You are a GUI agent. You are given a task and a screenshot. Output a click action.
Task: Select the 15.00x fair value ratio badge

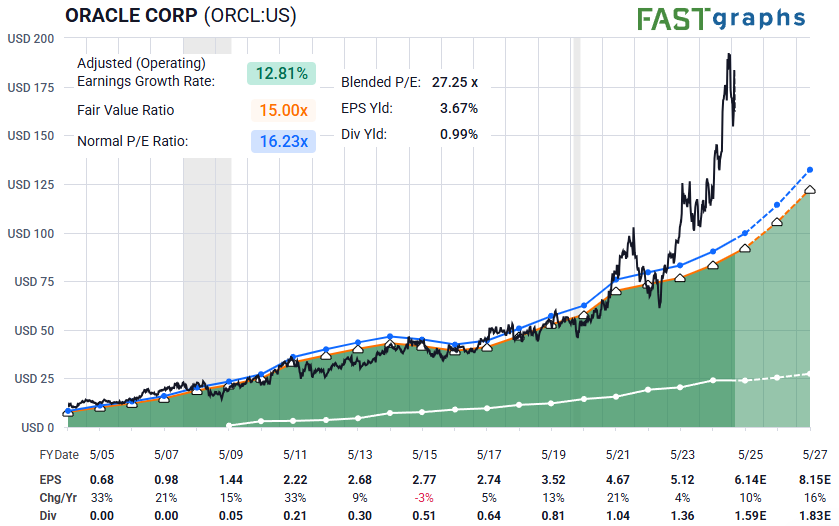click(x=283, y=110)
